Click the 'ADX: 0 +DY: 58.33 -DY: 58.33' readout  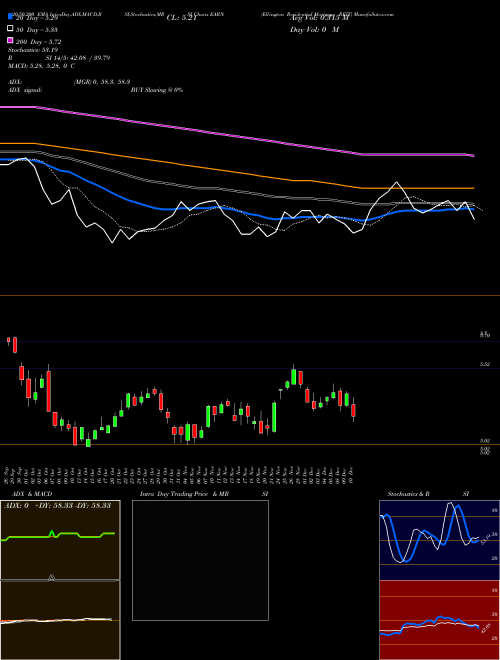pos(57,506)
